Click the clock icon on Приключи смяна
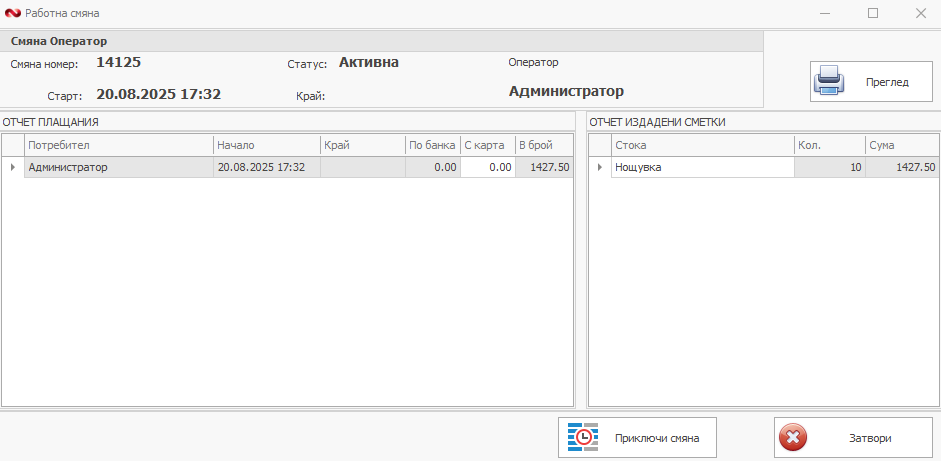 [x=583, y=438]
